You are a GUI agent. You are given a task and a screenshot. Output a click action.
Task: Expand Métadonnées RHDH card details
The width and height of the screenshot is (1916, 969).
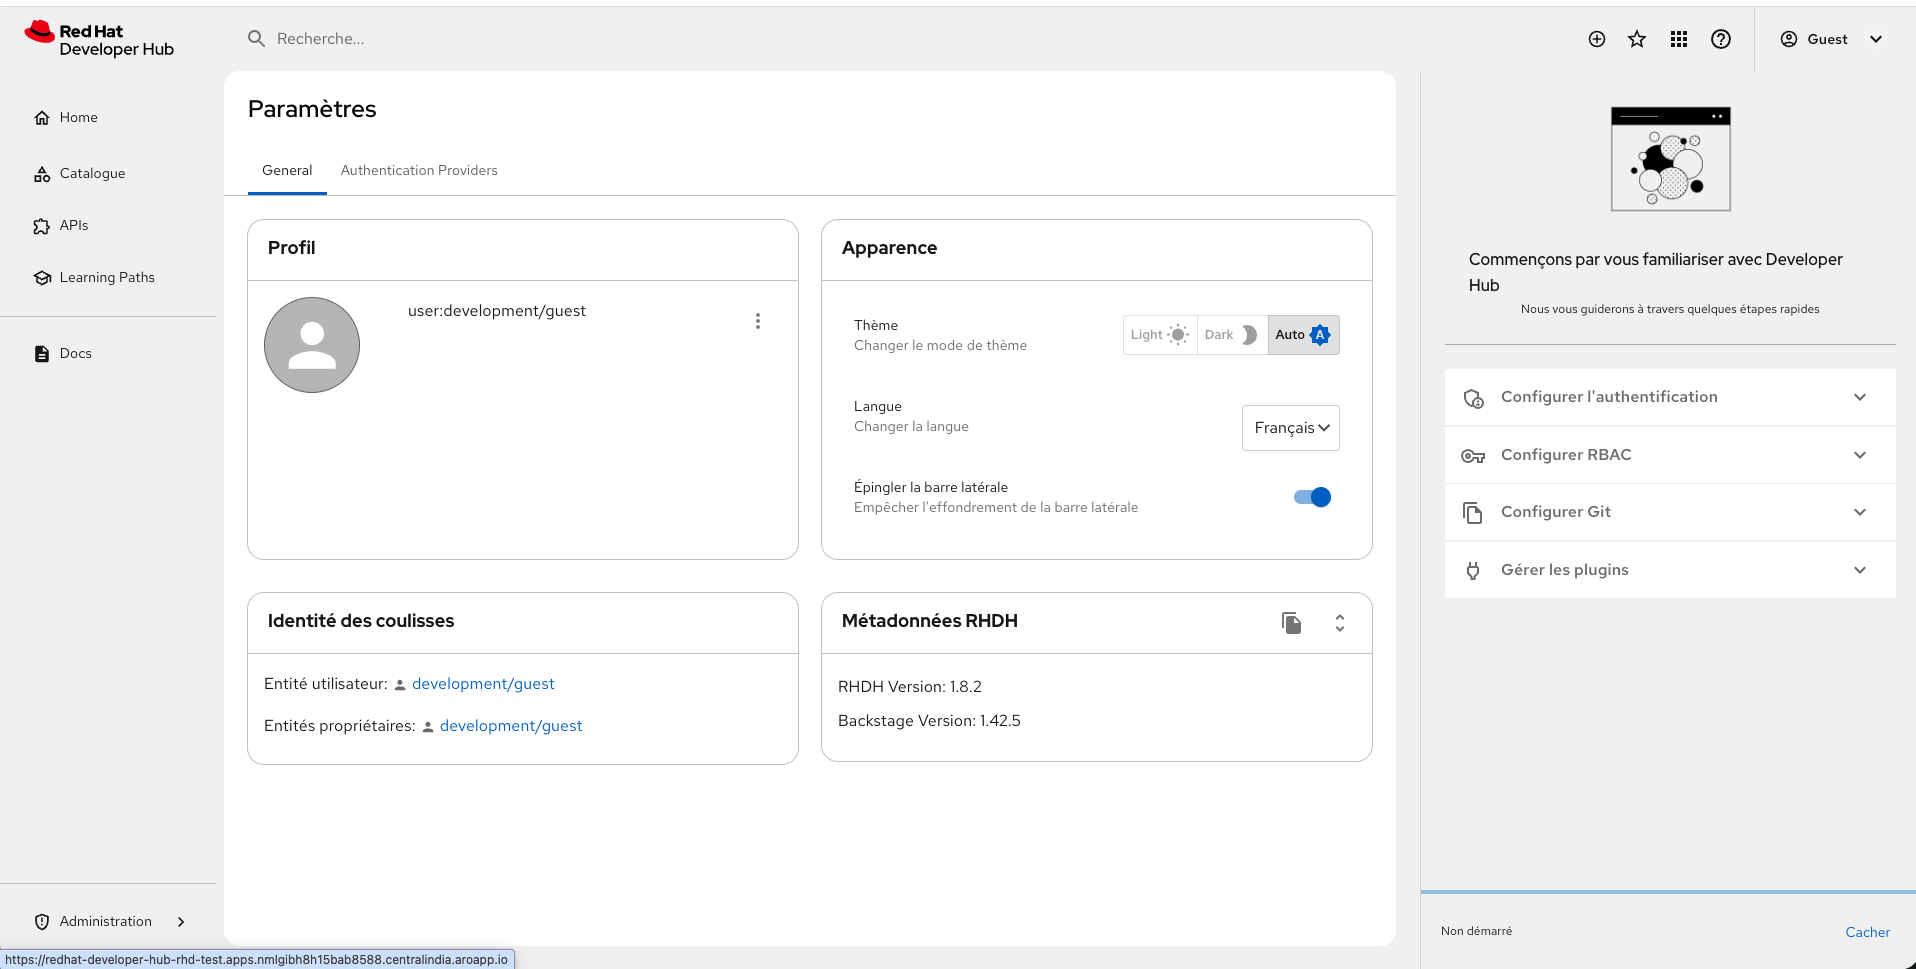[x=1340, y=623]
